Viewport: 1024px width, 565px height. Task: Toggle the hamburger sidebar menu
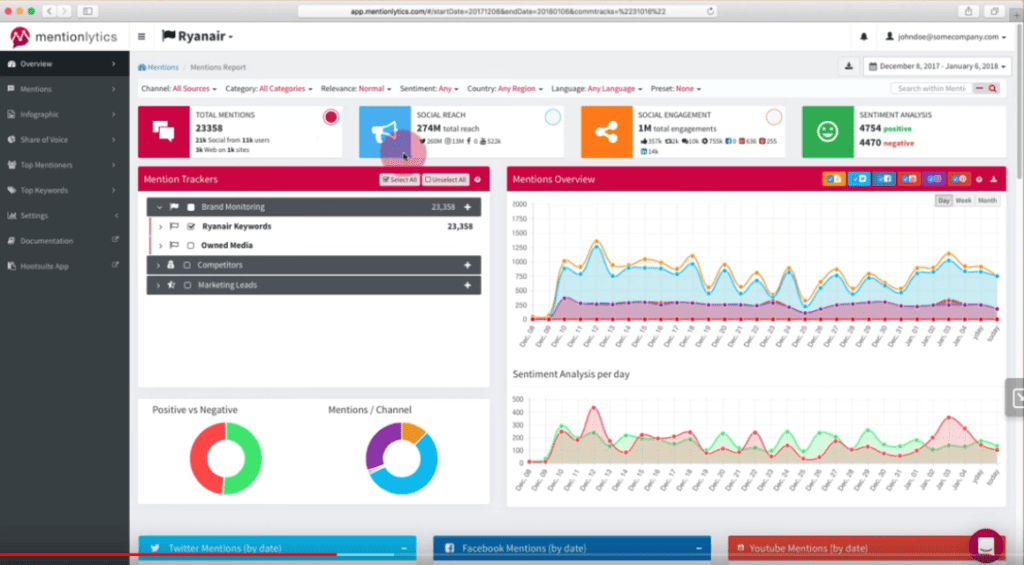142,37
